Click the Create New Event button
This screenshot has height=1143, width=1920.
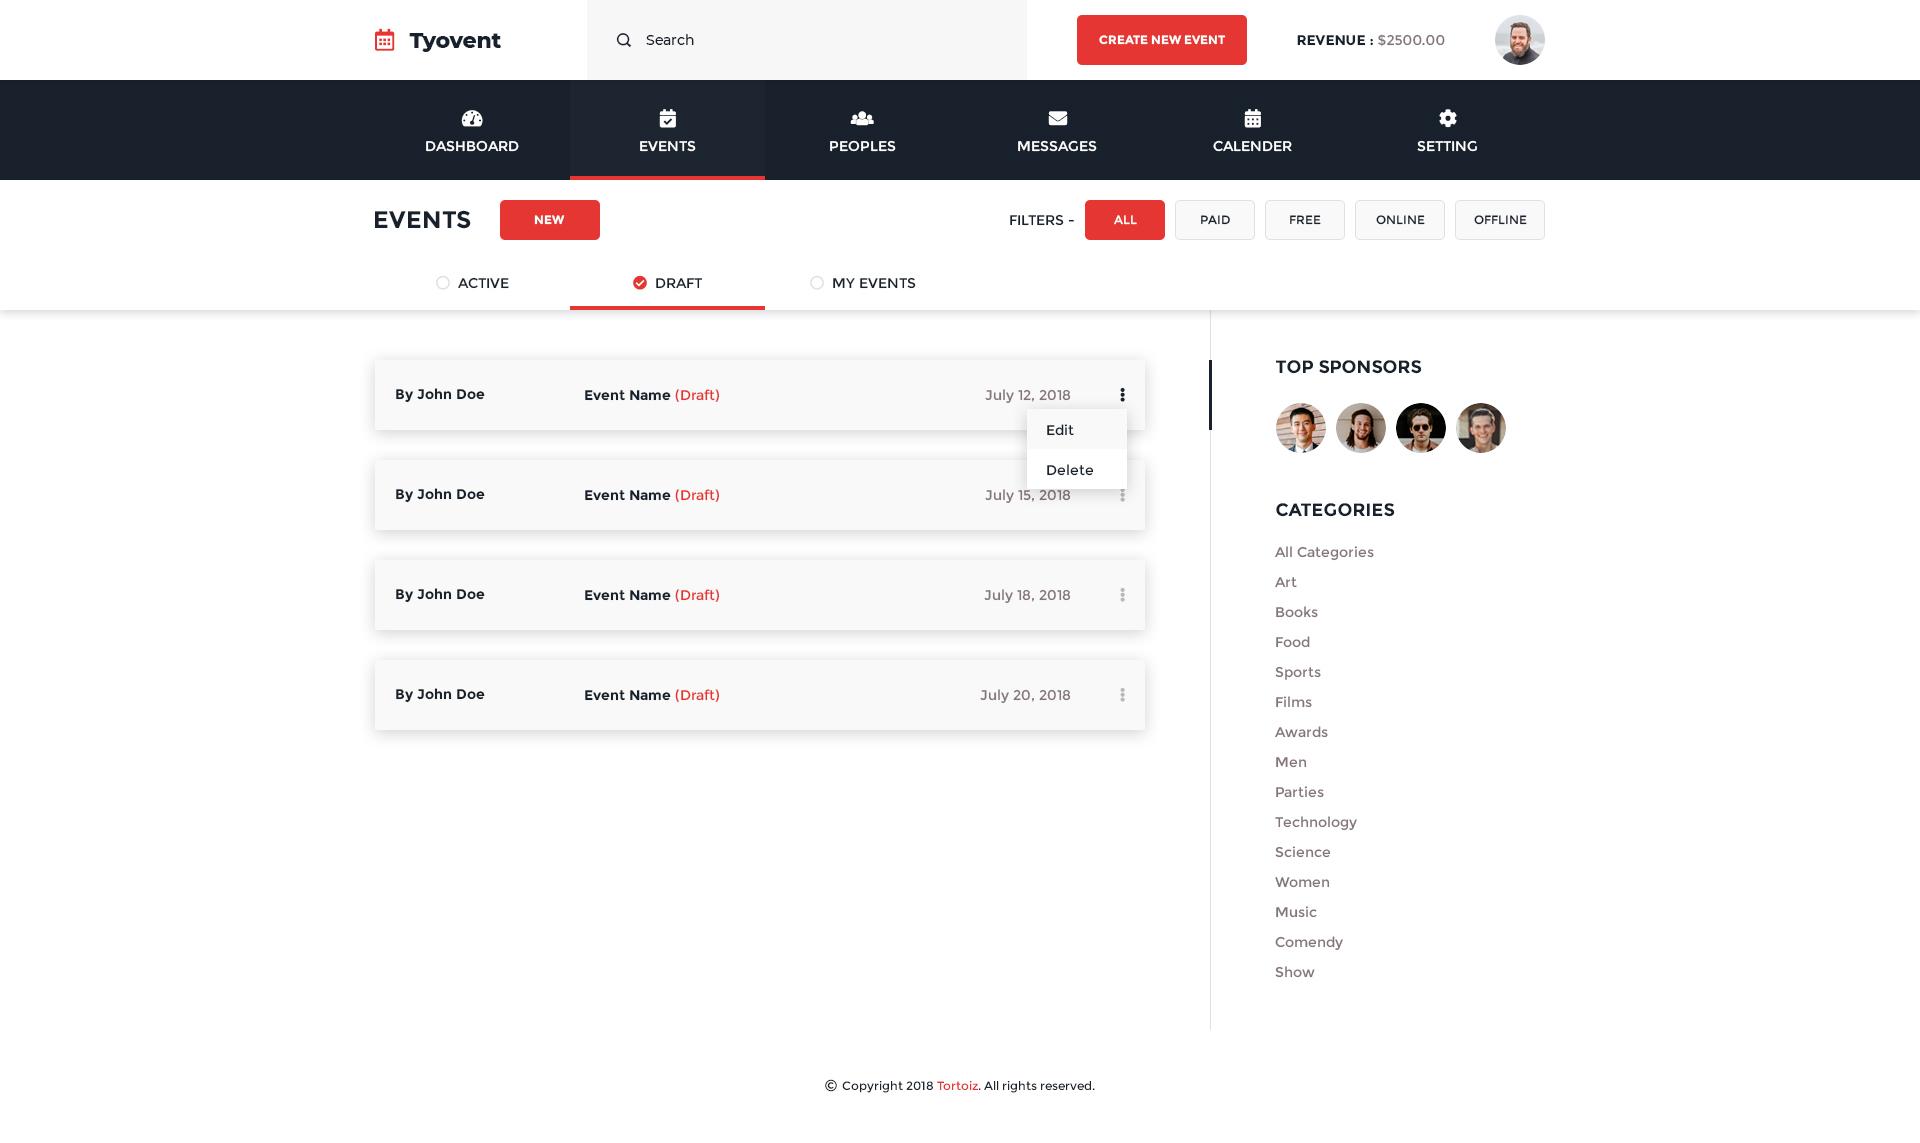point(1161,40)
